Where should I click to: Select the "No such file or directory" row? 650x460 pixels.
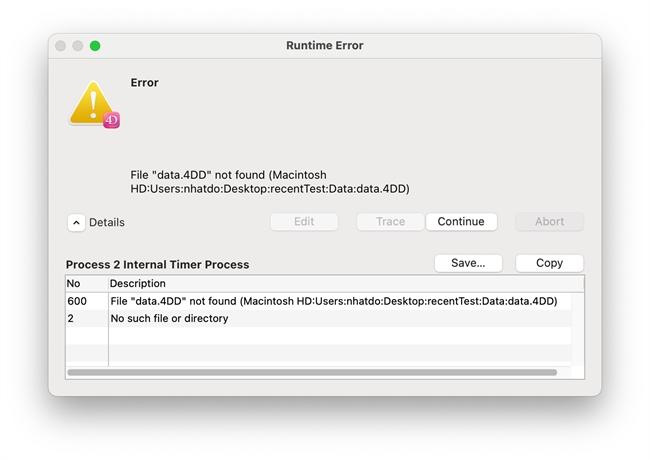click(169, 319)
